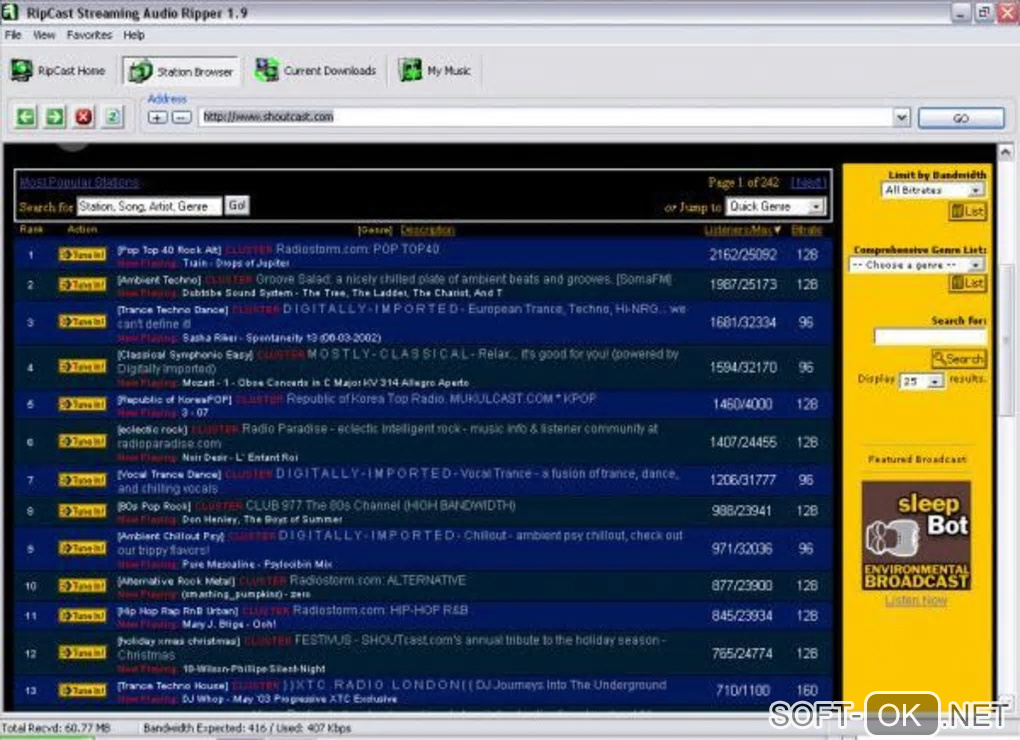This screenshot has height=740, width=1020.
Task: Click Total Recvd 60.77 MB status text
Action: pos(56,728)
